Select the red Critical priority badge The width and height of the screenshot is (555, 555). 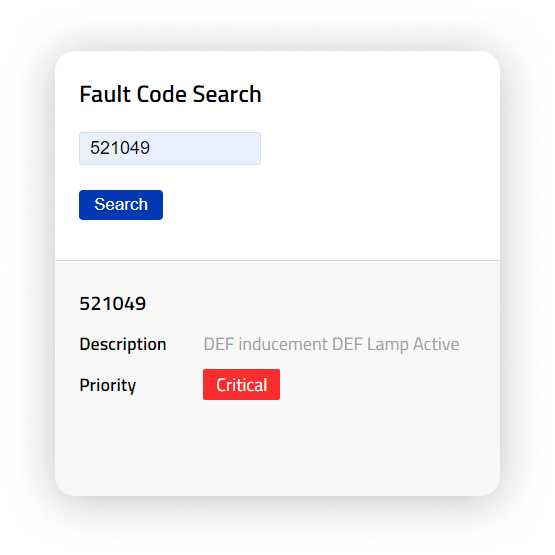(x=241, y=384)
